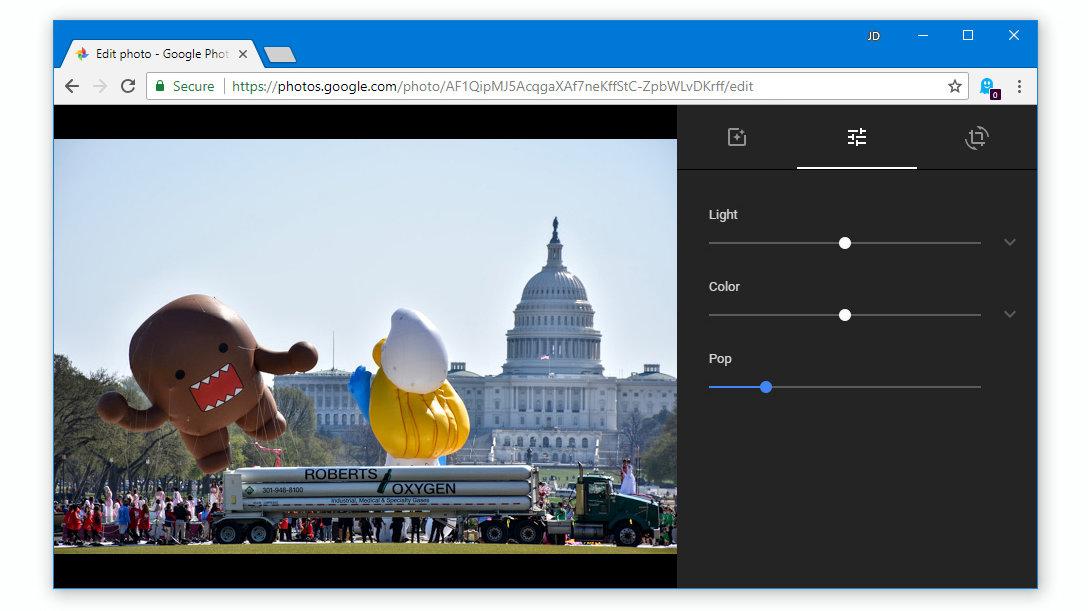Screen dimensions: 1088x611
Task: Open the Chrome three-dot menu
Action: [1019, 86]
